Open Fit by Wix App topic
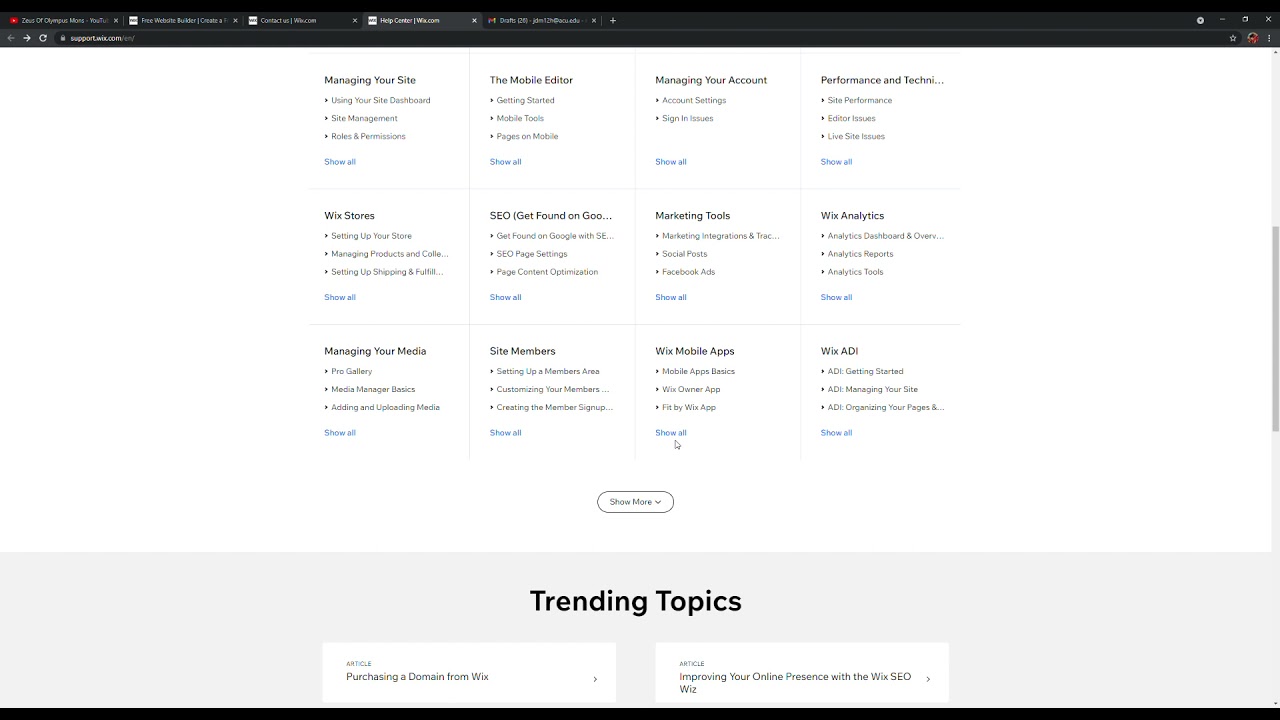Image resolution: width=1280 pixels, height=720 pixels. coord(689,407)
